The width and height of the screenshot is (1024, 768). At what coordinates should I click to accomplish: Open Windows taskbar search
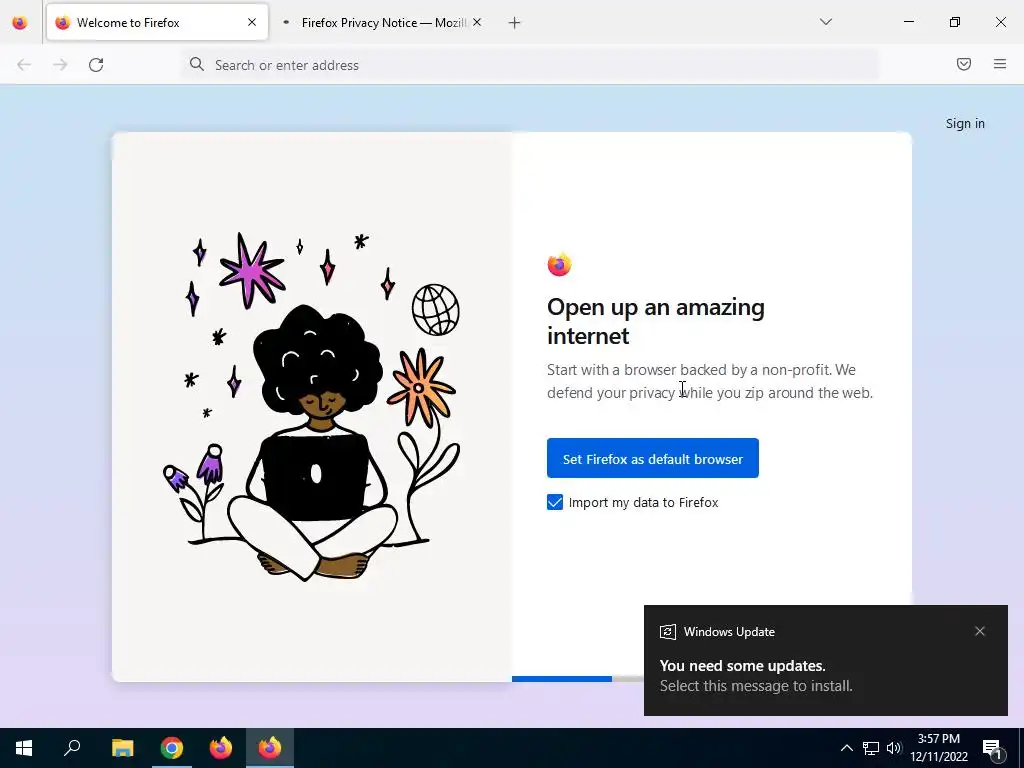pos(72,748)
